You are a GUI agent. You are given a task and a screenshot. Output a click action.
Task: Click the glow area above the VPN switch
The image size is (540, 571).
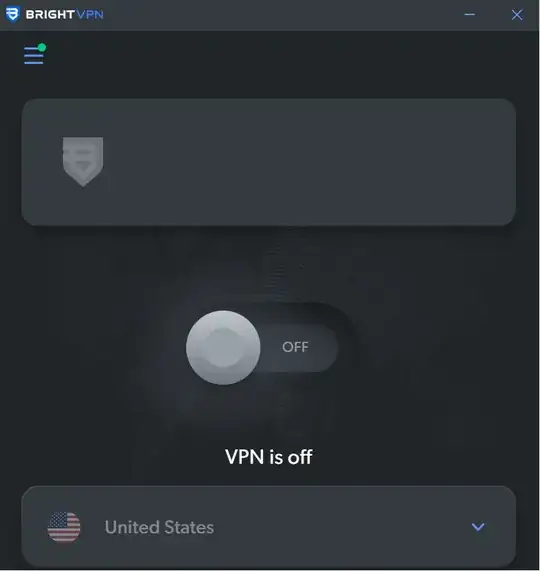tap(269, 269)
